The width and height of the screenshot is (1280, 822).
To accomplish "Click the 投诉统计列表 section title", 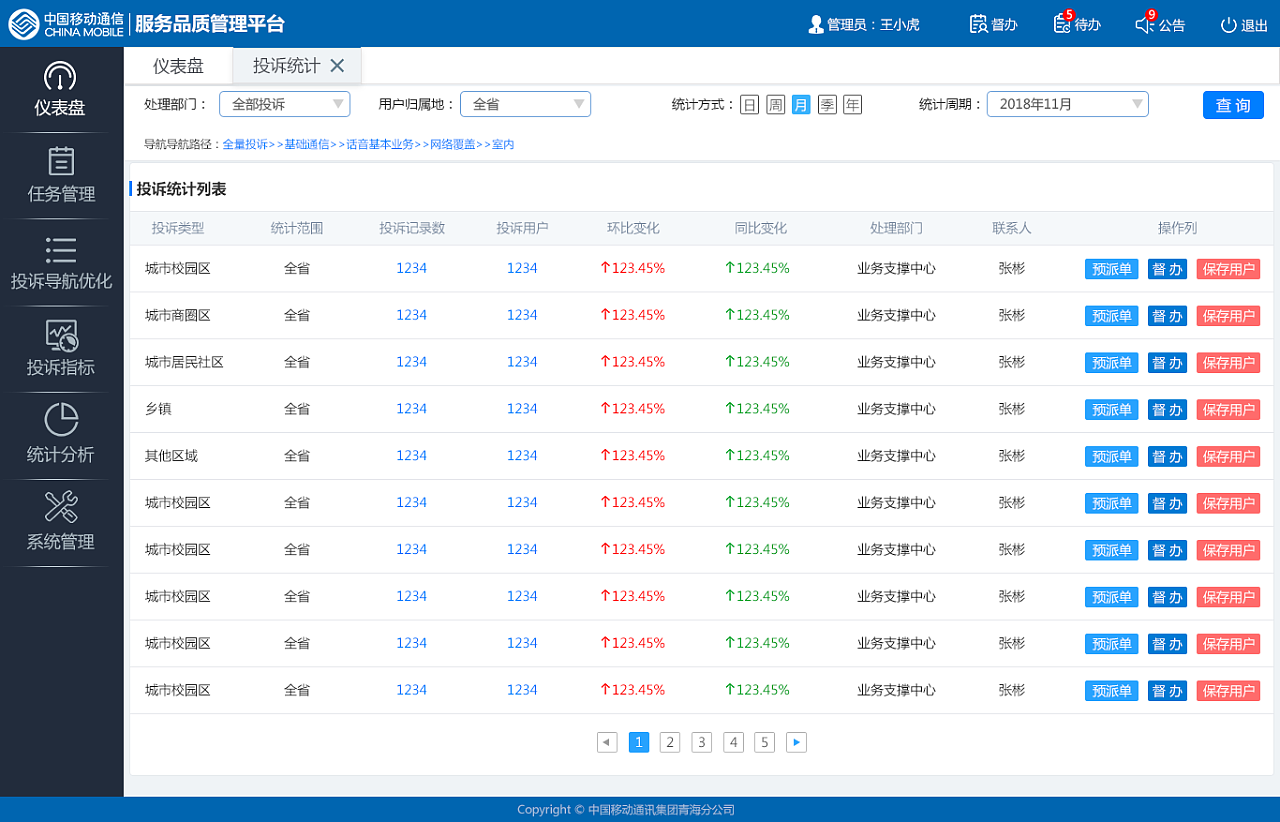I will [x=182, y=189].
